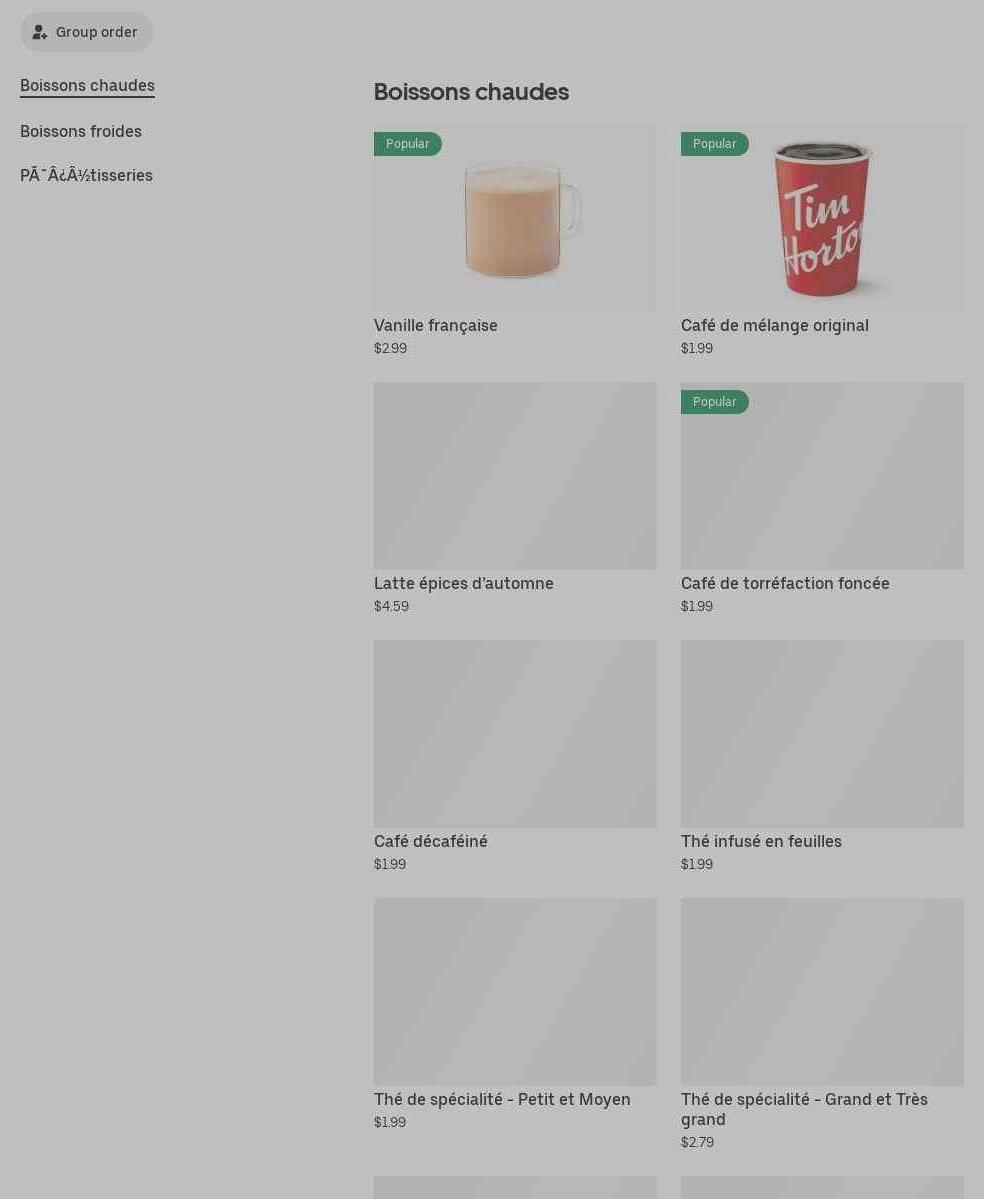
Task: Click the Tim Hortons red cup image
Action: click(822, 219)
